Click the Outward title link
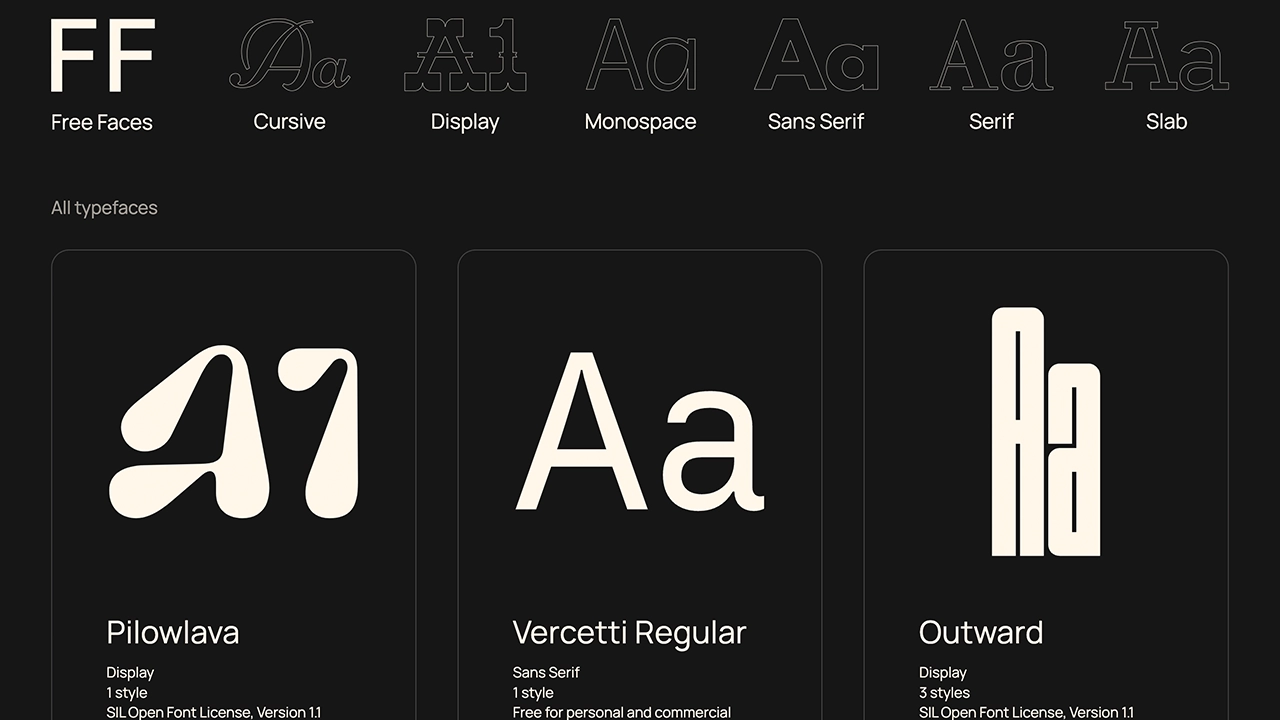The image size is (1280, 720). coord(980,632)
